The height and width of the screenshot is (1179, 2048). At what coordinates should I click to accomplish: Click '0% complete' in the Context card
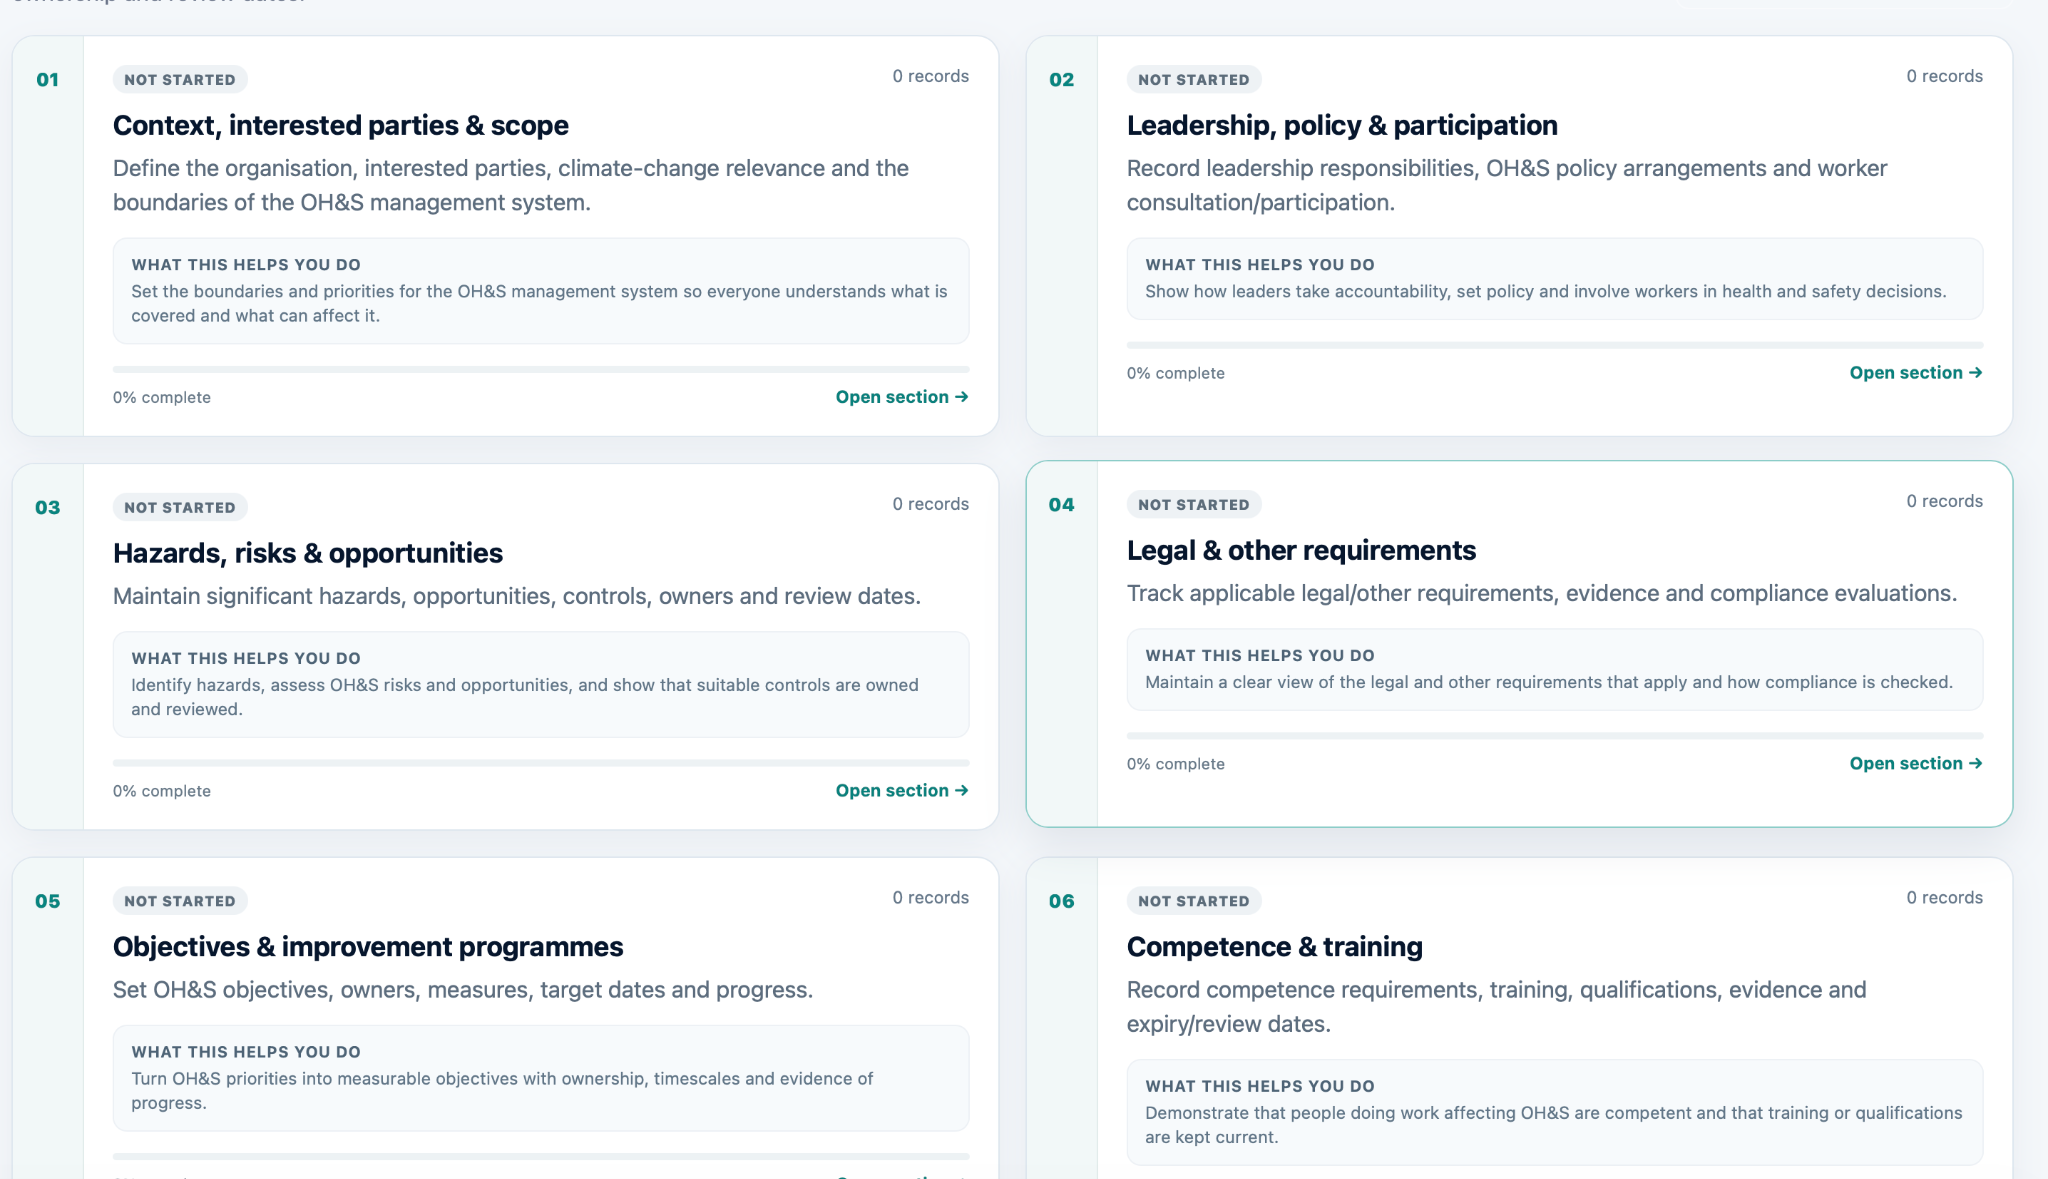pyautogui.click(x=162, y=398)
